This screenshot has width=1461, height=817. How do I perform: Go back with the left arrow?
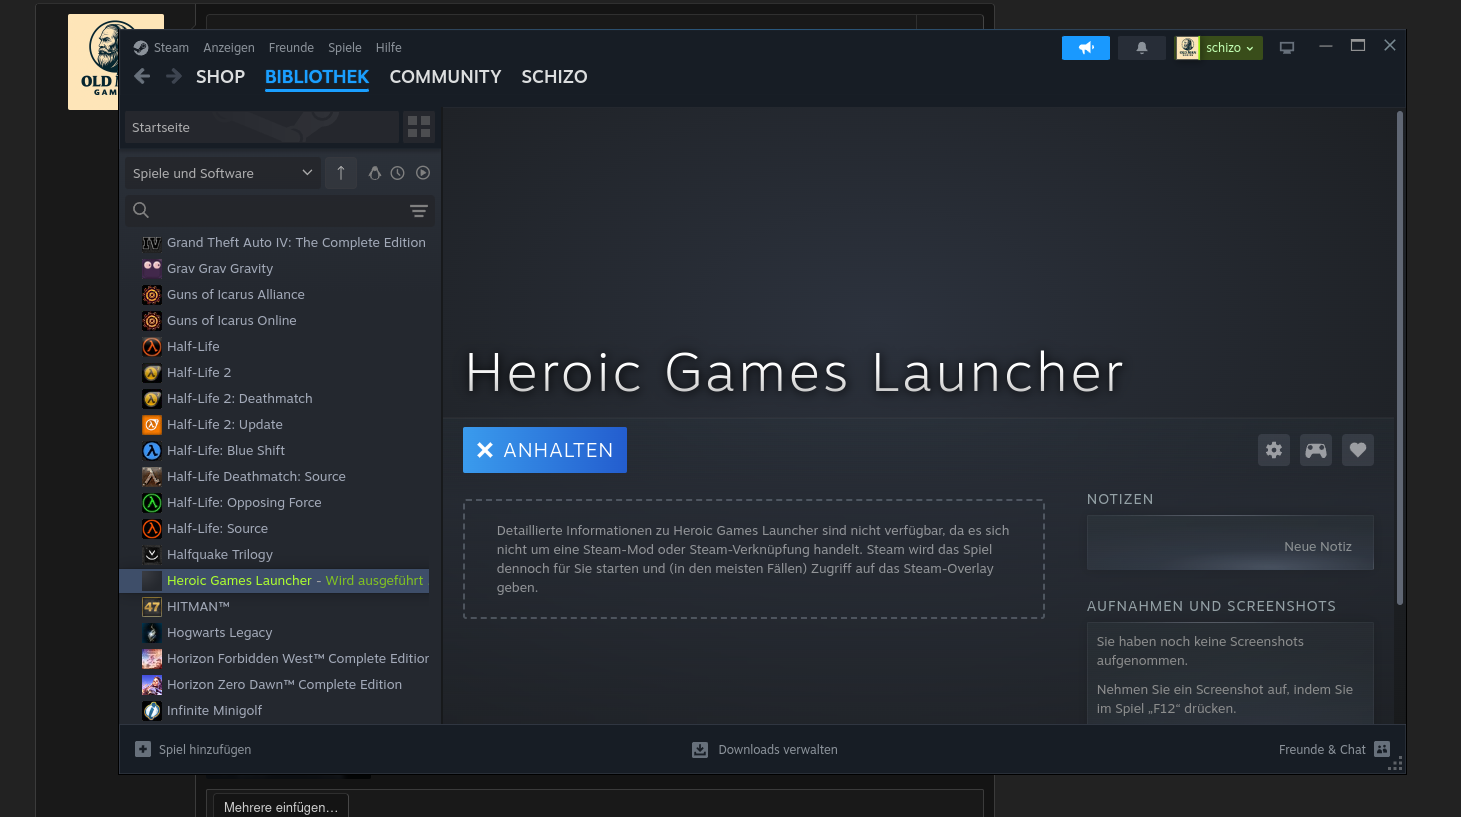click(142, 76)
